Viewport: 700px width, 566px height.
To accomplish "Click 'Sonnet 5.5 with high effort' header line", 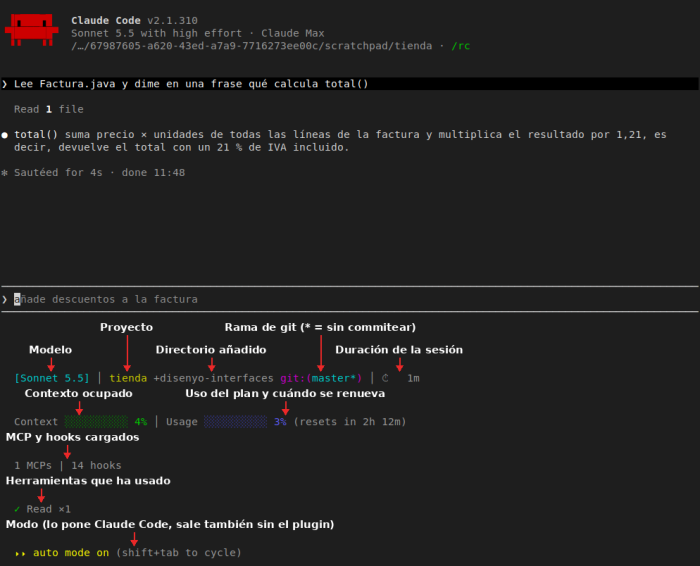I will [156, 33].
